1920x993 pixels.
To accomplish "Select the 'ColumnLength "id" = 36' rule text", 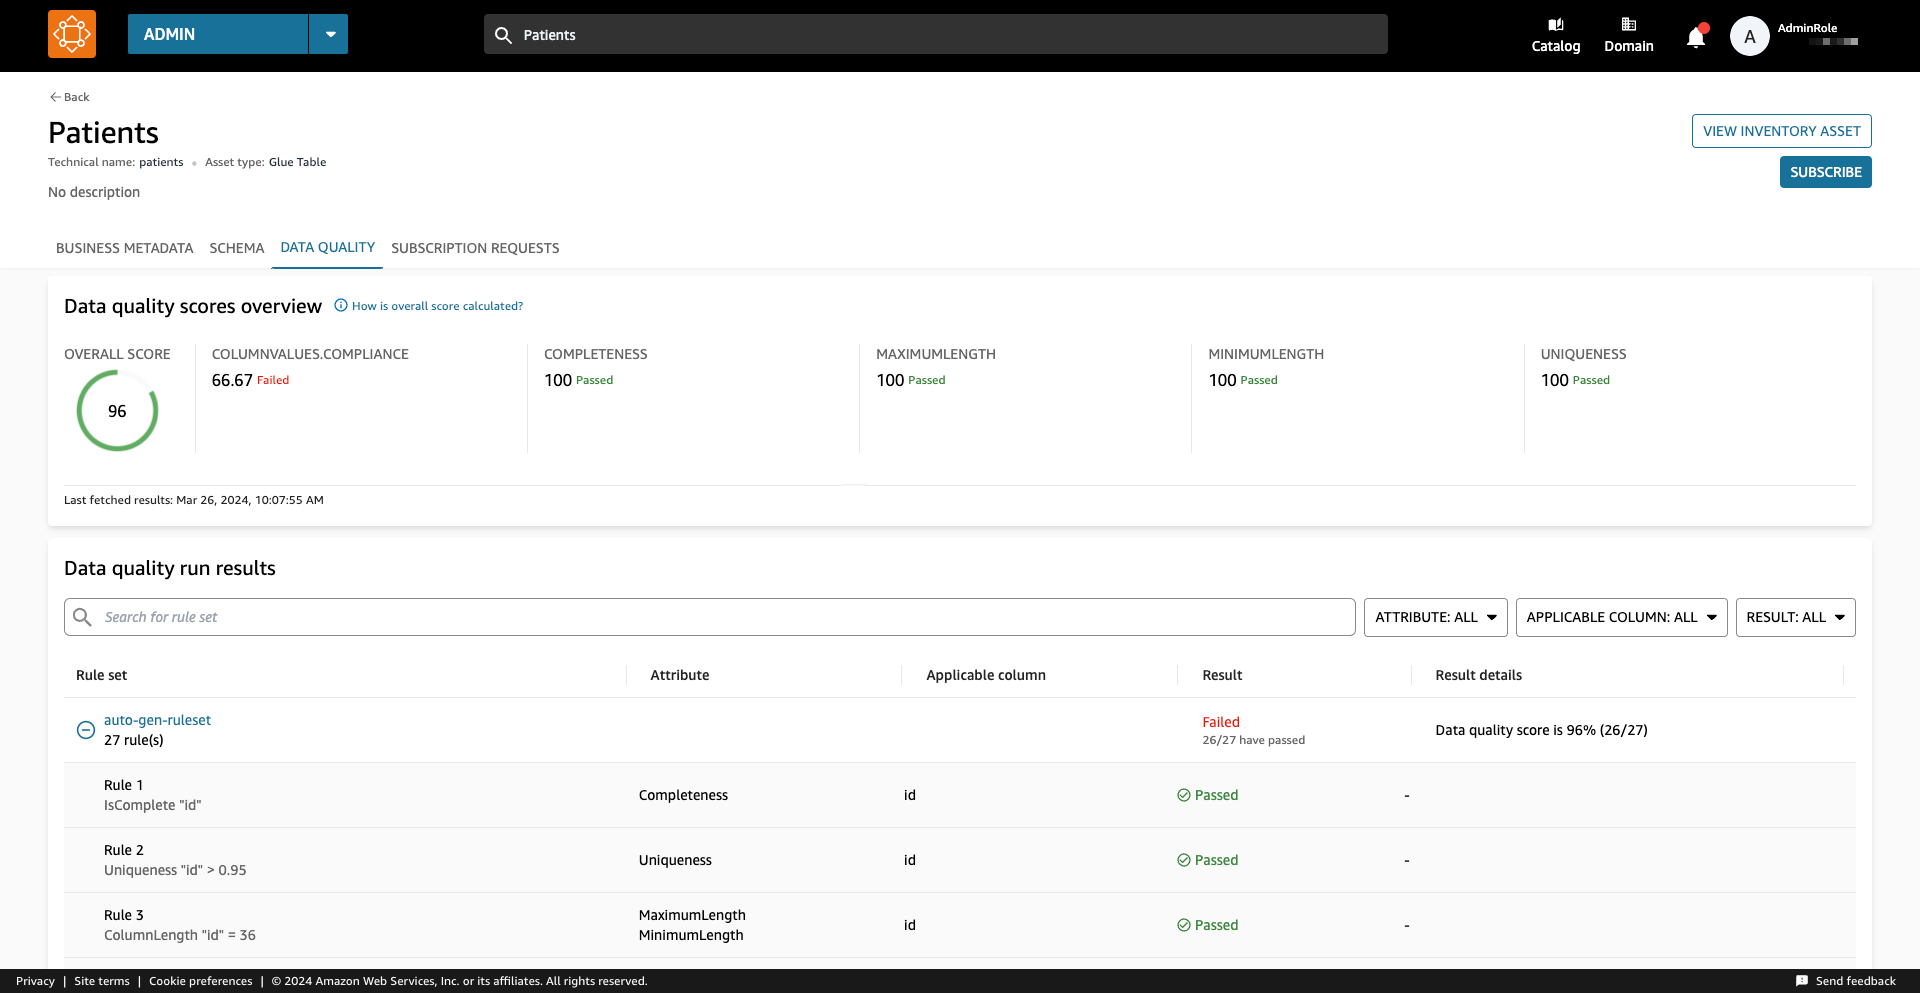I will pos(180,935).
